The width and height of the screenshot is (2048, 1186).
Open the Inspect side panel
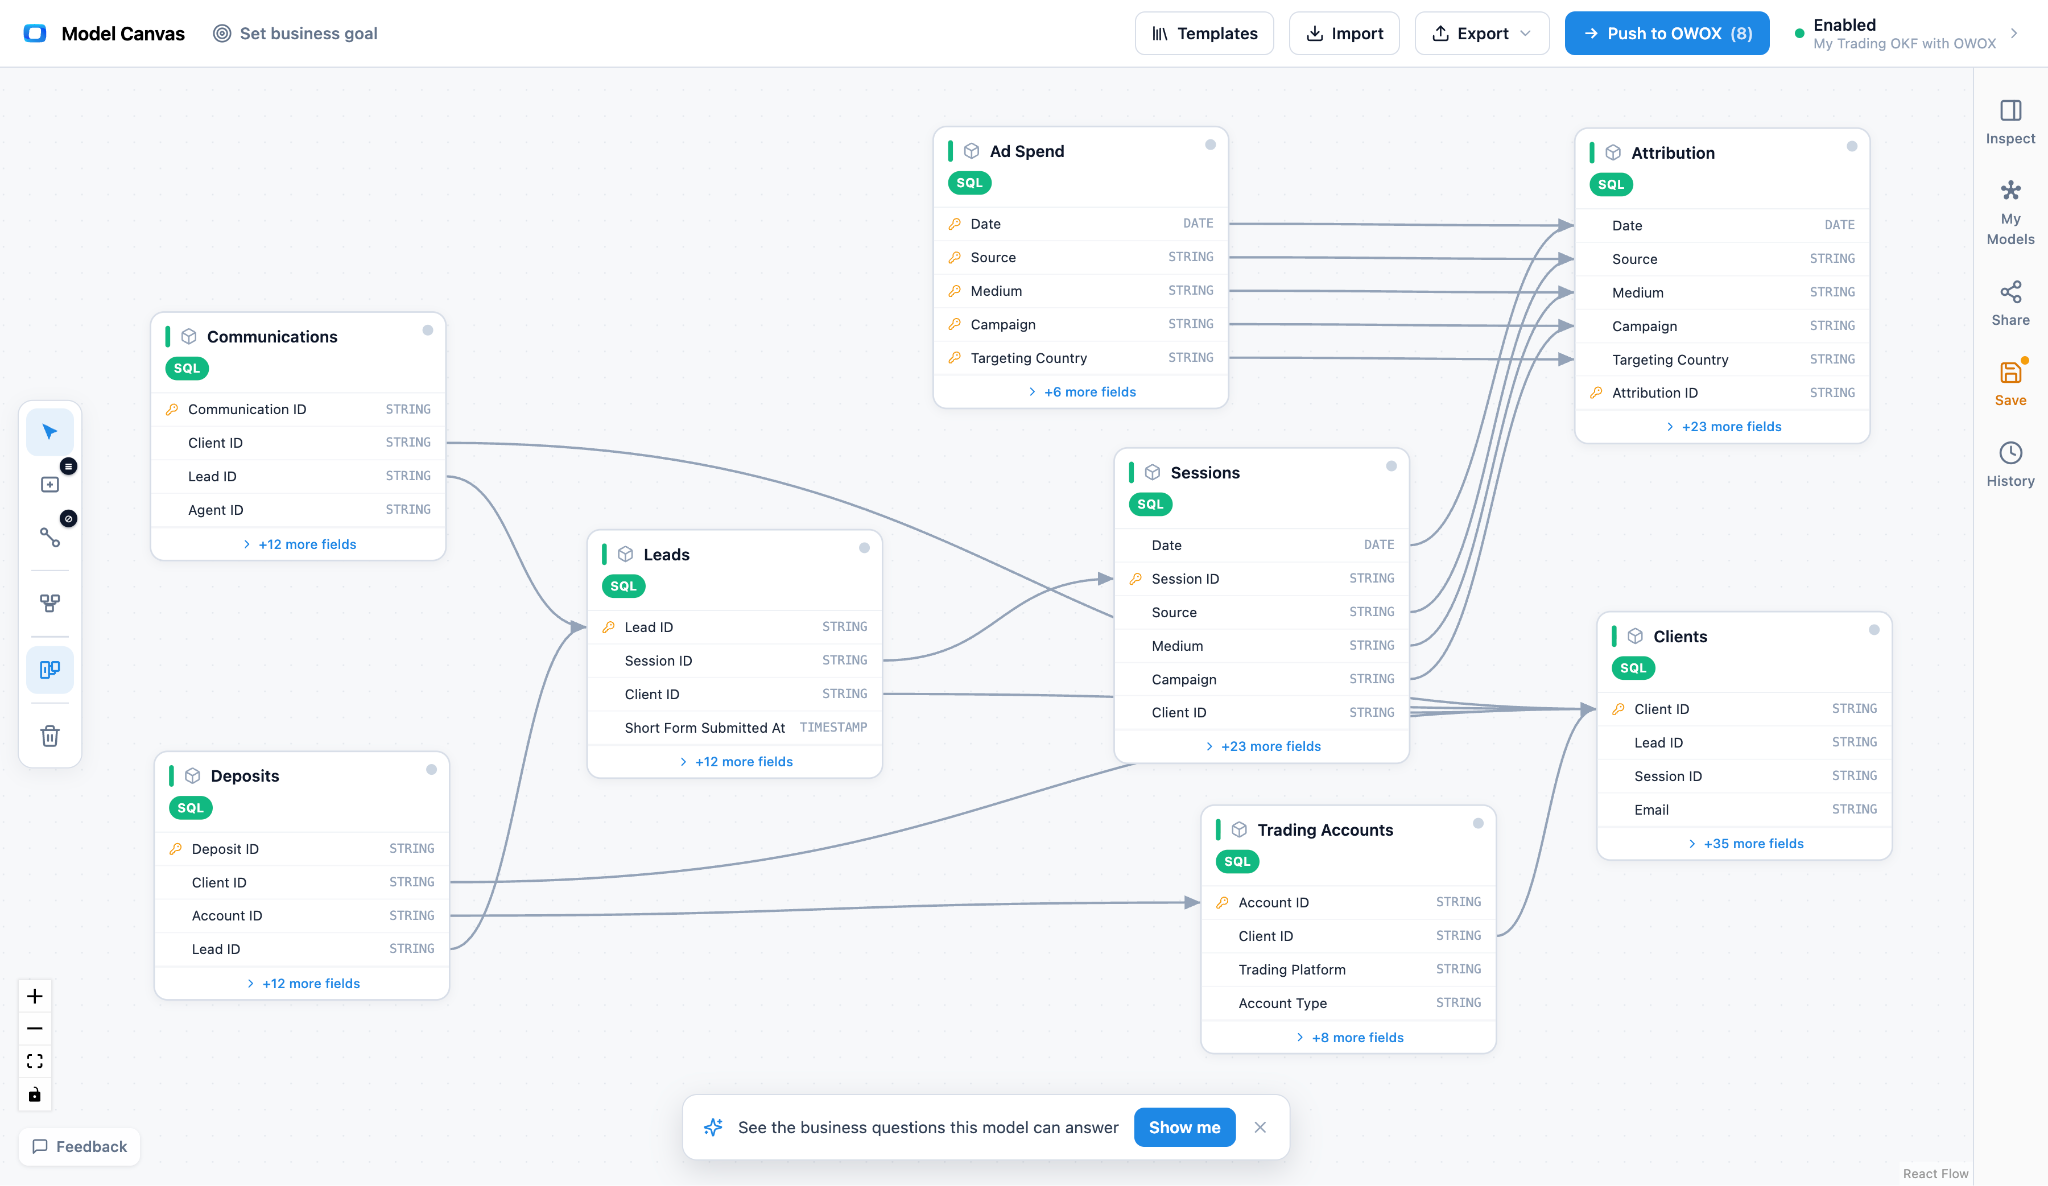[2010, 122]
